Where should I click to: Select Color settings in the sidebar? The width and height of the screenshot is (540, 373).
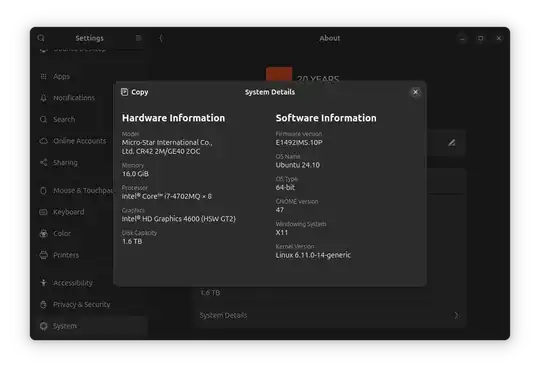[91, 233]
